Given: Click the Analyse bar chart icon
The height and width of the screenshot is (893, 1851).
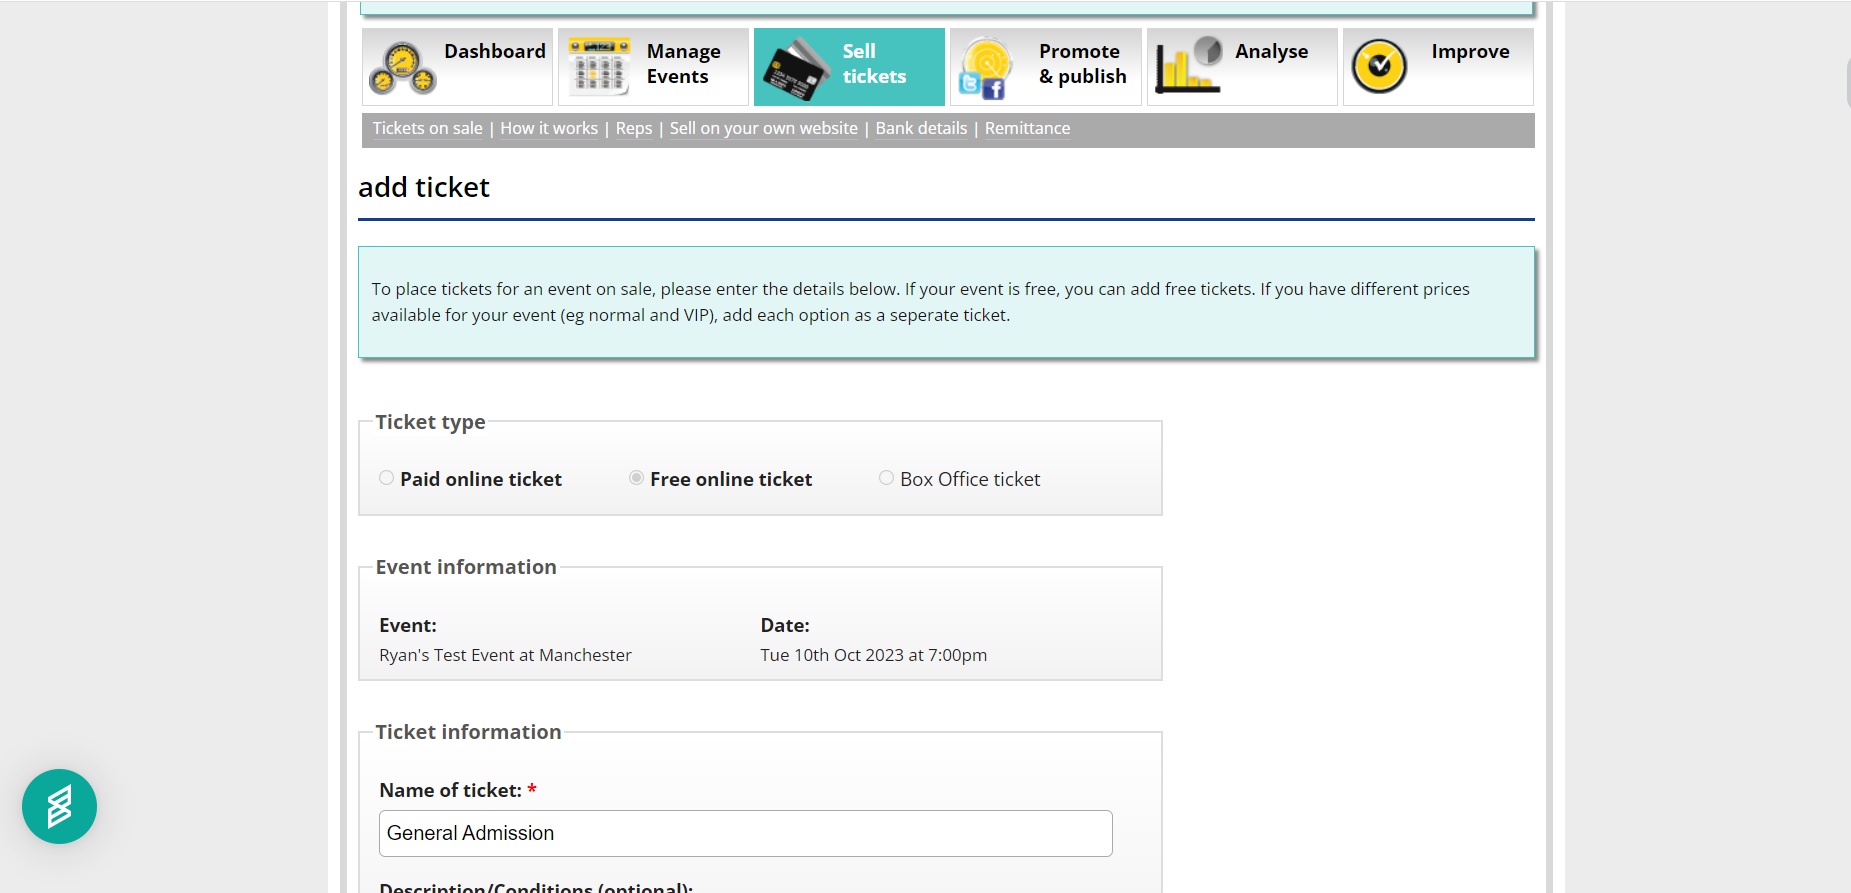Looking at the screenshot, I should [1188, 67].
